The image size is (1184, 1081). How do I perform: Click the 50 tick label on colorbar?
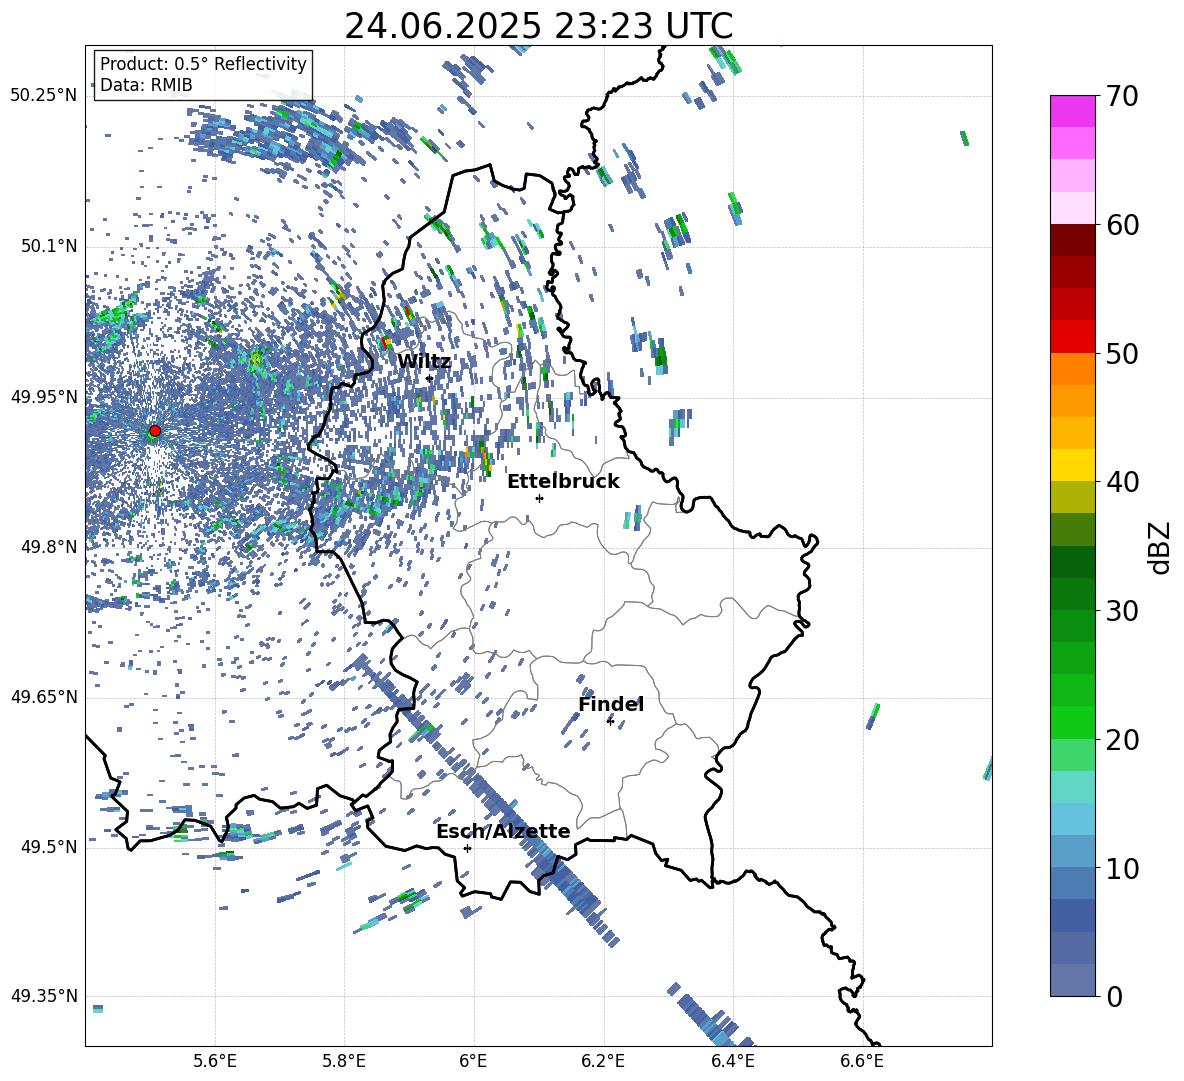click(x=1122, y=353)
